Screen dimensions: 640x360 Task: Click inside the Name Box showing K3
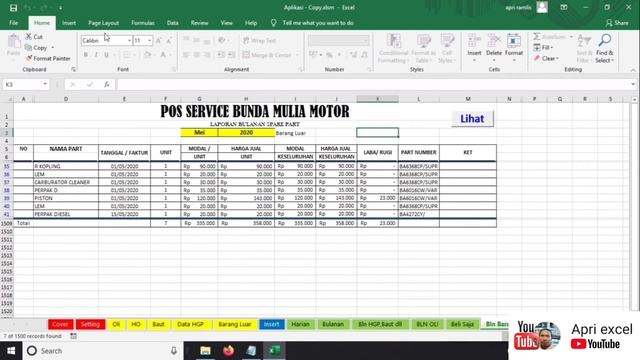point(21,84)
